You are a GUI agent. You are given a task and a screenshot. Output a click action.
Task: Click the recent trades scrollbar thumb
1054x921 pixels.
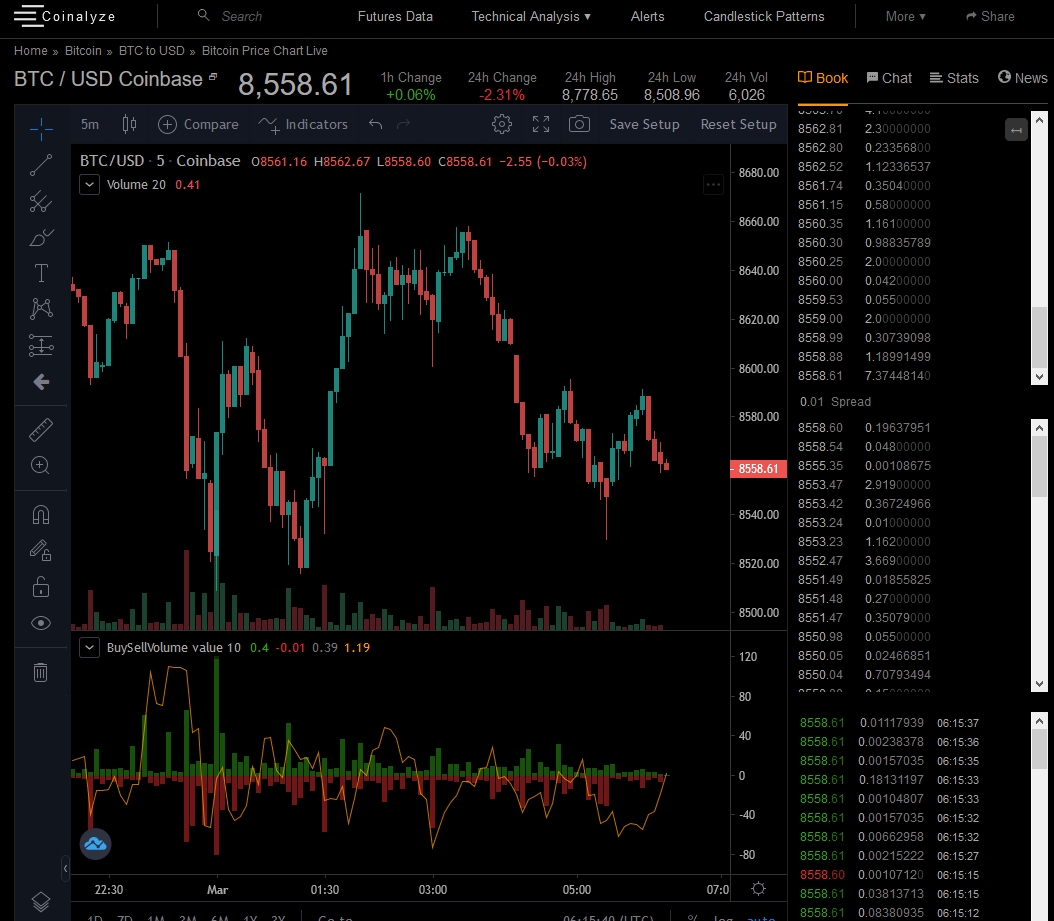pos(1039,750)
